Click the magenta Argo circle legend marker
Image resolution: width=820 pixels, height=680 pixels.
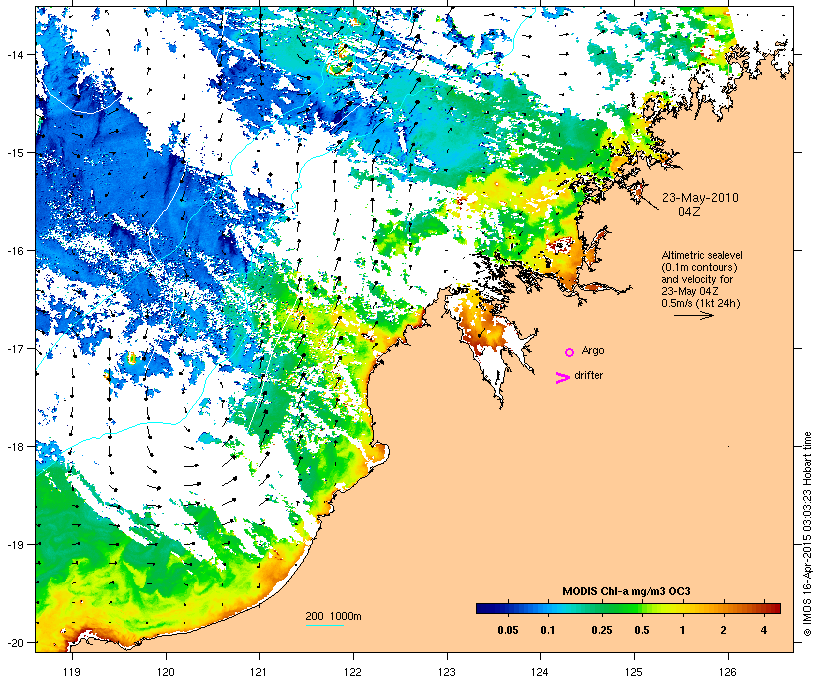click(570, 352)
